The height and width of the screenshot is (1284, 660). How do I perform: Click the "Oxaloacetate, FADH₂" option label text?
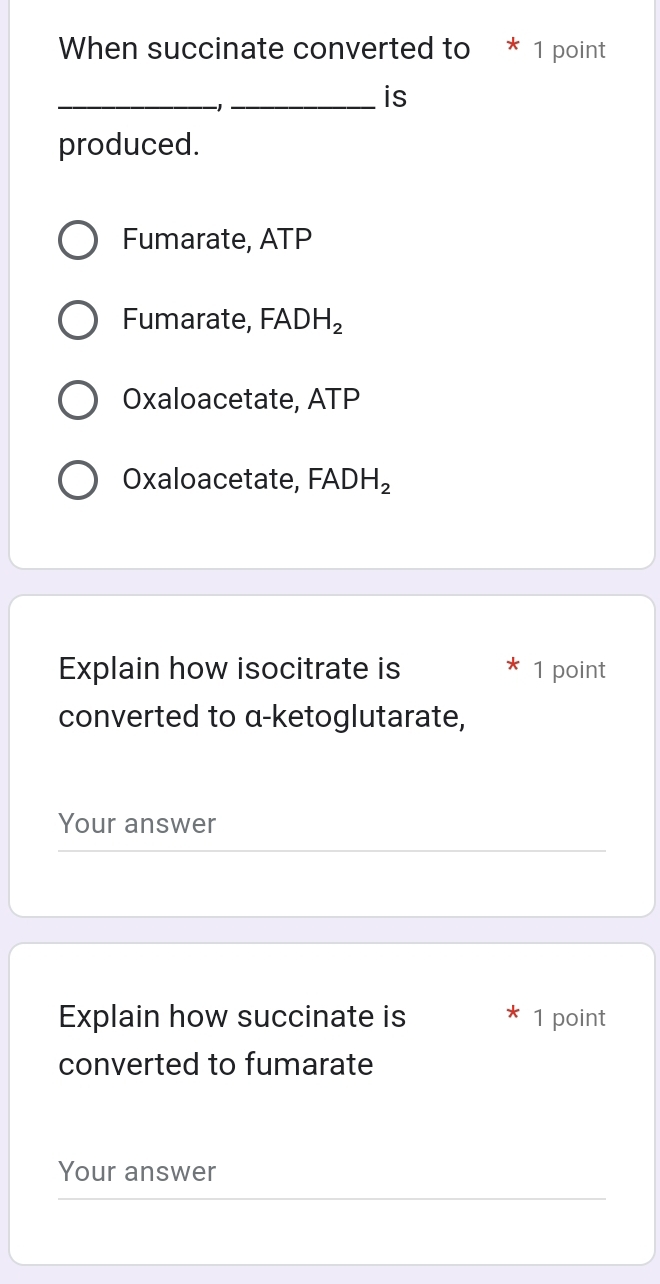pos(256,480)
